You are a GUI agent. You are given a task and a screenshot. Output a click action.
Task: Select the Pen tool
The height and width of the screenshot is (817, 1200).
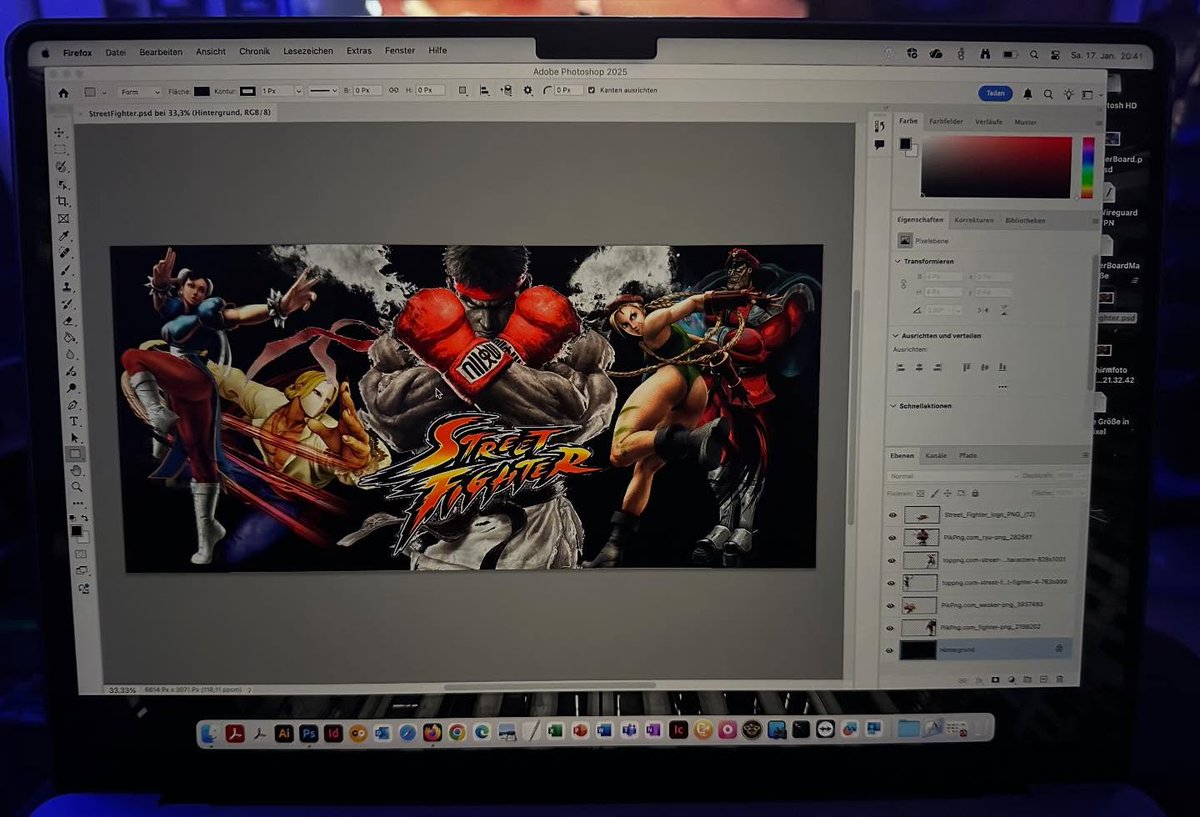[72, 405]
